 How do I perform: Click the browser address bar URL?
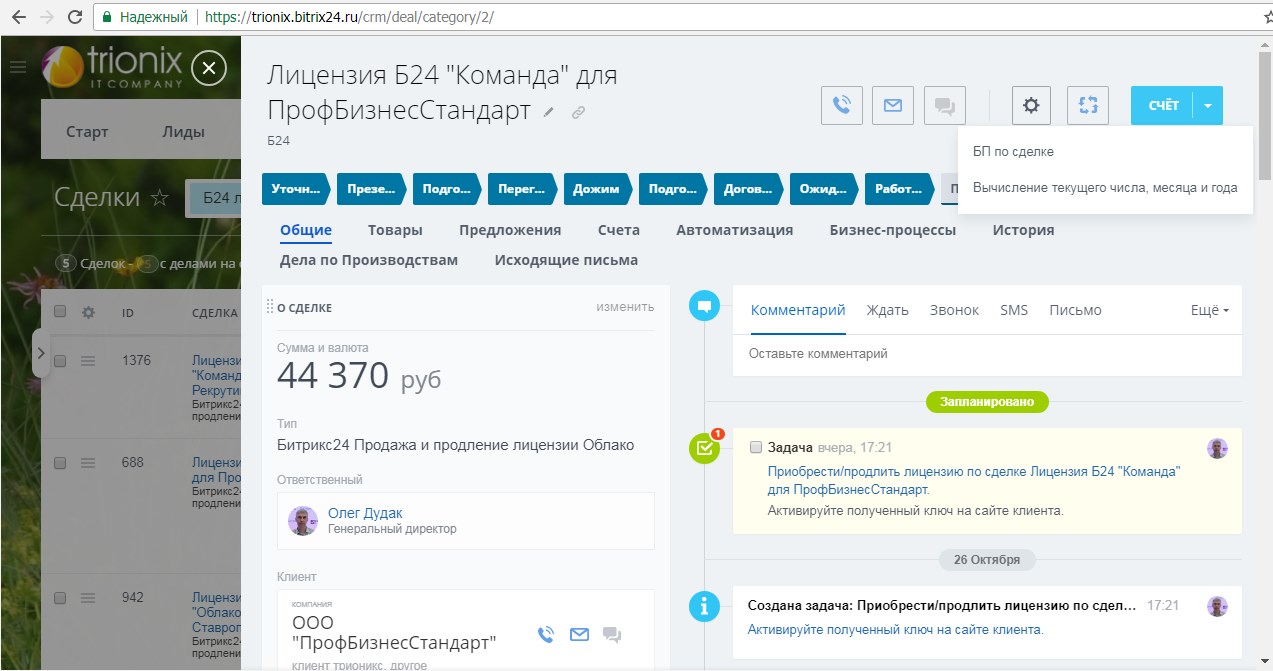tap(348, 17)
